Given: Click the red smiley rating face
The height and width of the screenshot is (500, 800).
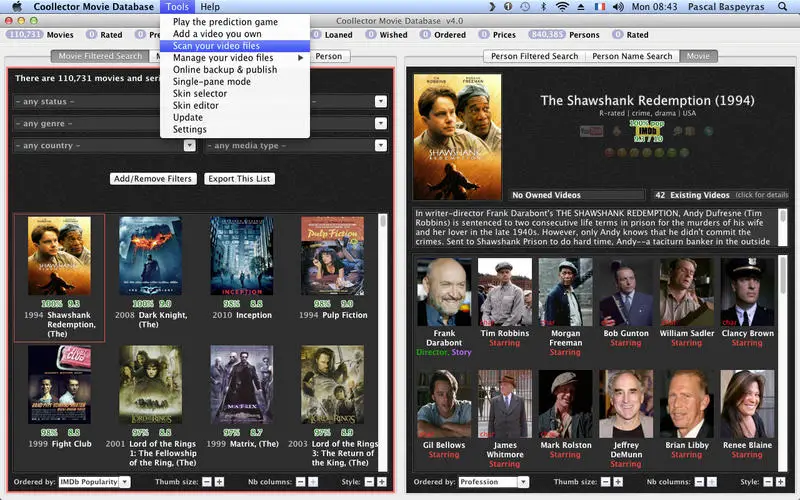Looking at the screenshot, I should click(x=609, y=152).
